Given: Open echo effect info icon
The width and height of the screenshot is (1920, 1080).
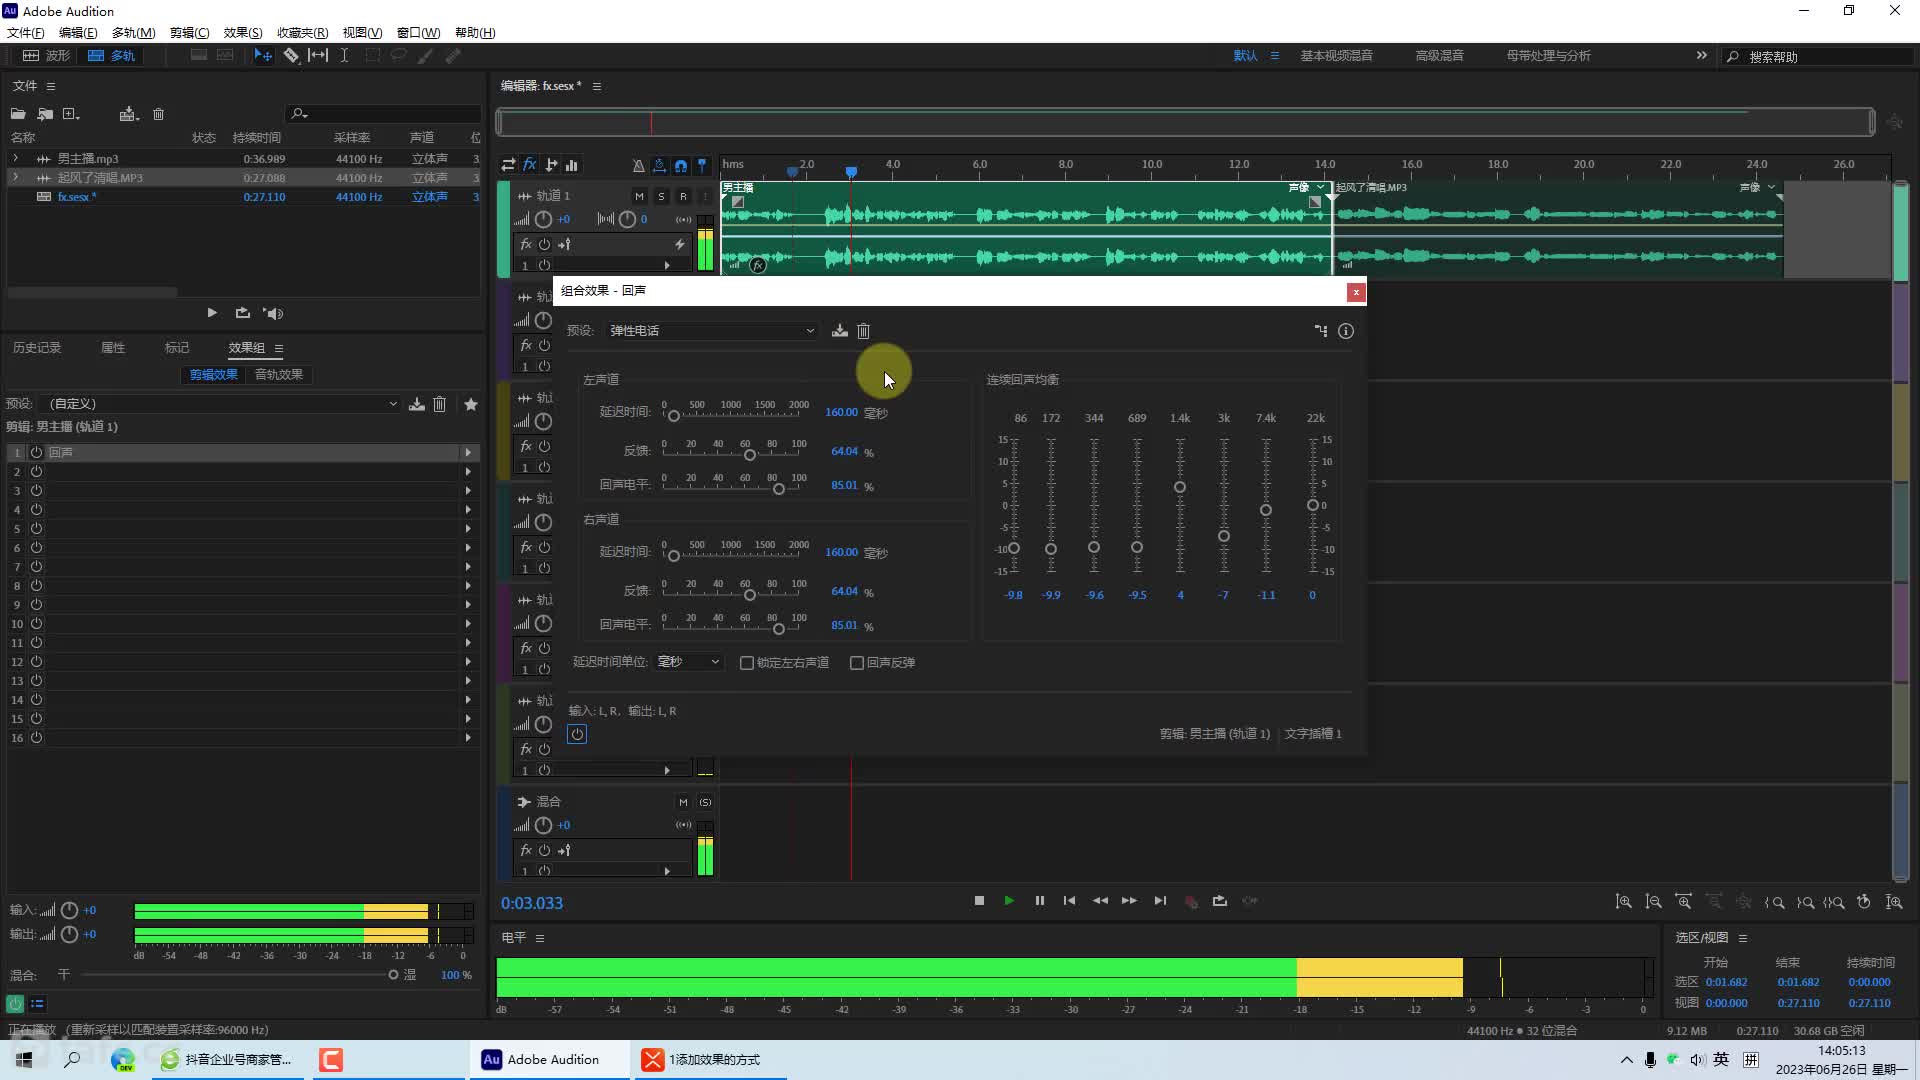Looking at the screenshot, I should click(x=1346, y=331).
